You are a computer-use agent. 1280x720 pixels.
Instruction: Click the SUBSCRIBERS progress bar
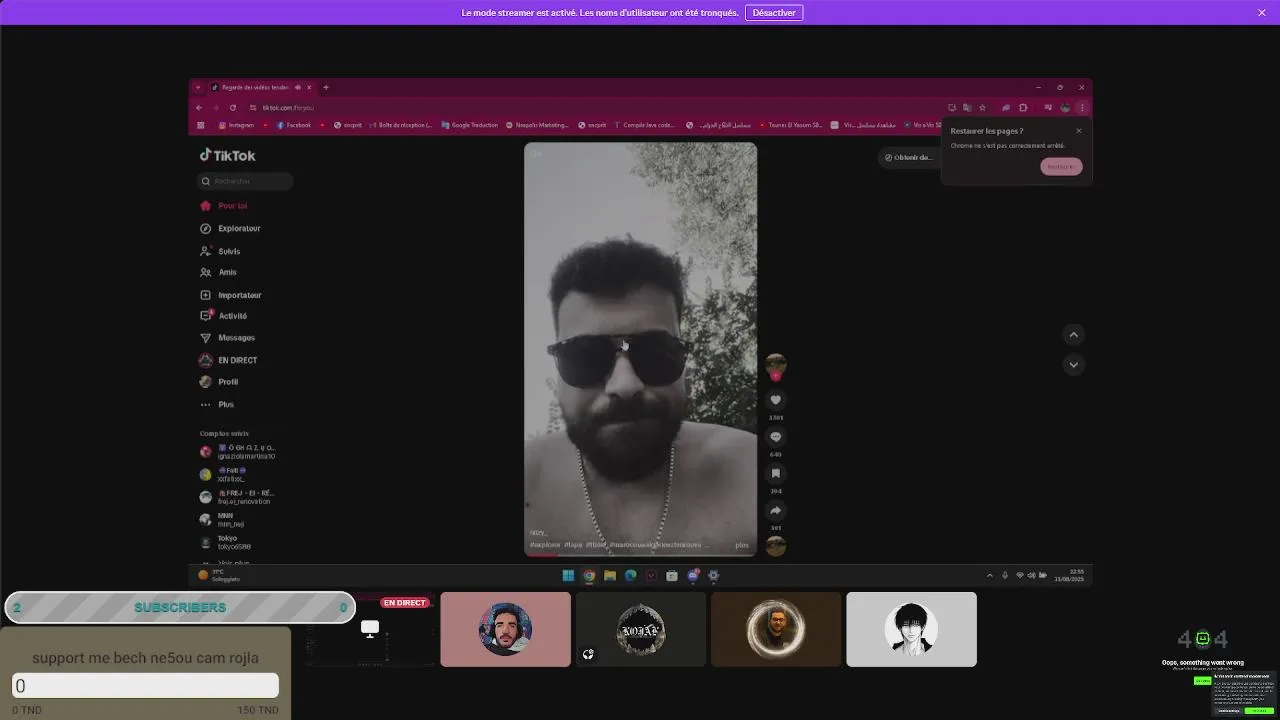pyautogui.click(x=180, y=607)
